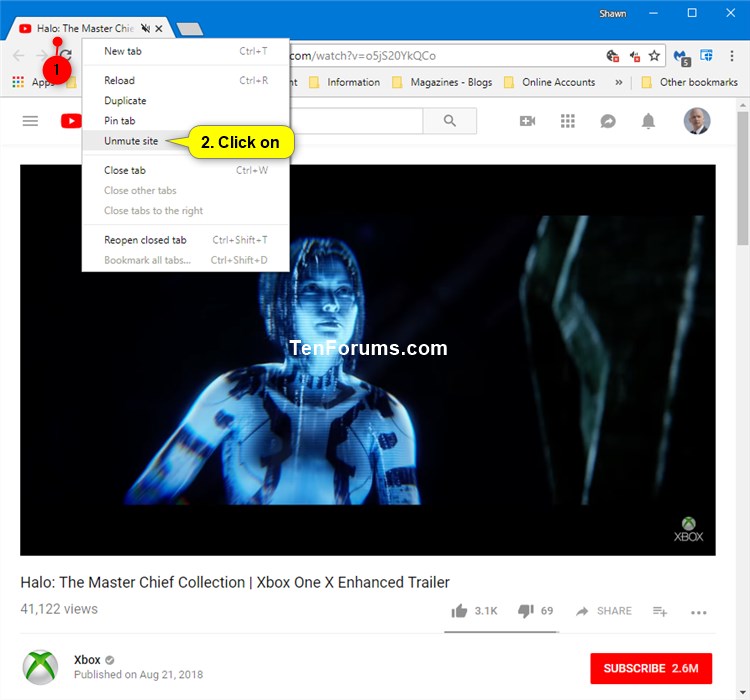Click the muted speaker icon on tab

click(x=145, y=29)
